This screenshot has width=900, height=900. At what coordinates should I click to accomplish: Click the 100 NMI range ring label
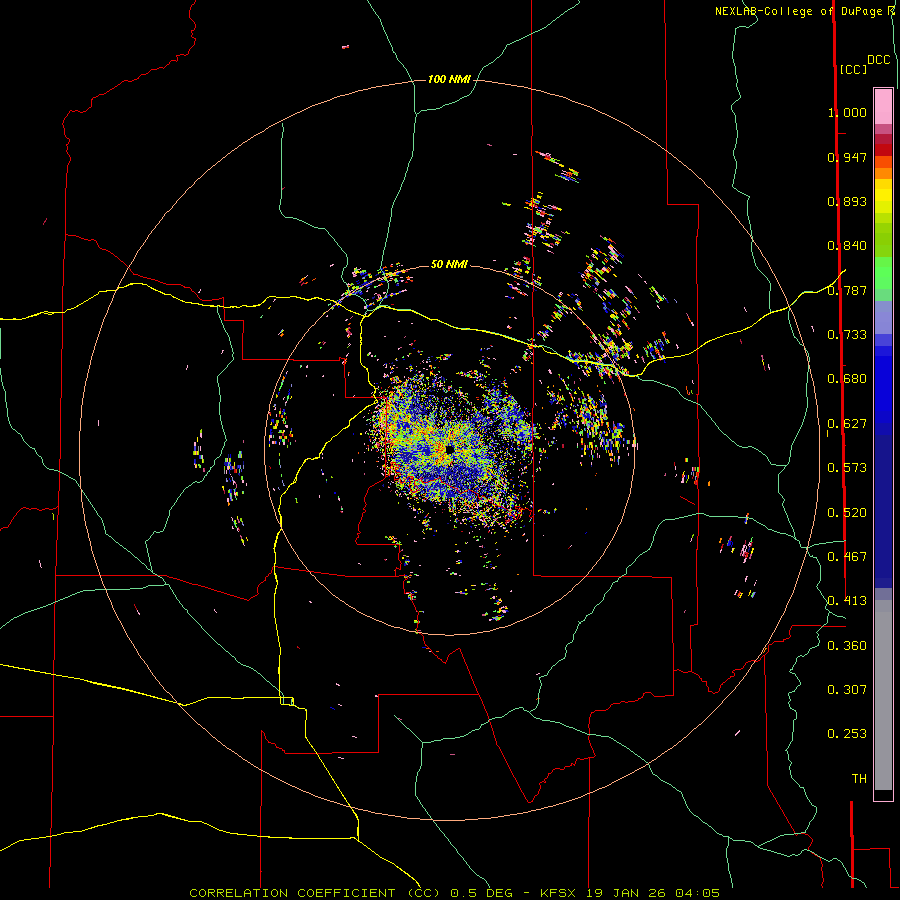pos(449,79)
